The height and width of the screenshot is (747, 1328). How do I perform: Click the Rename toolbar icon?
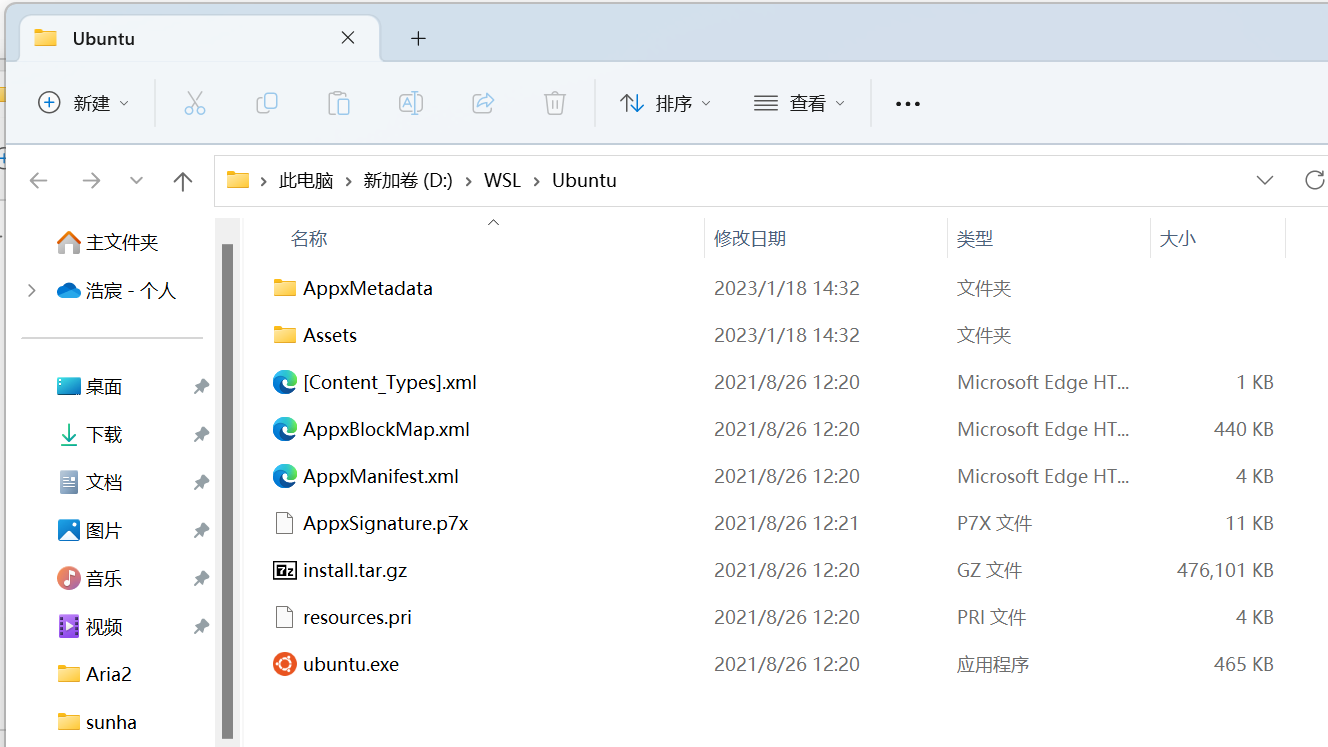[411, 103]
